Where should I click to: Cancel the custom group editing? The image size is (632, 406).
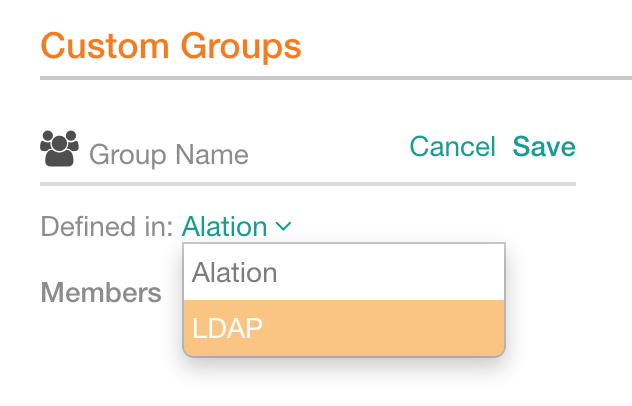click(x=452, y=146)
